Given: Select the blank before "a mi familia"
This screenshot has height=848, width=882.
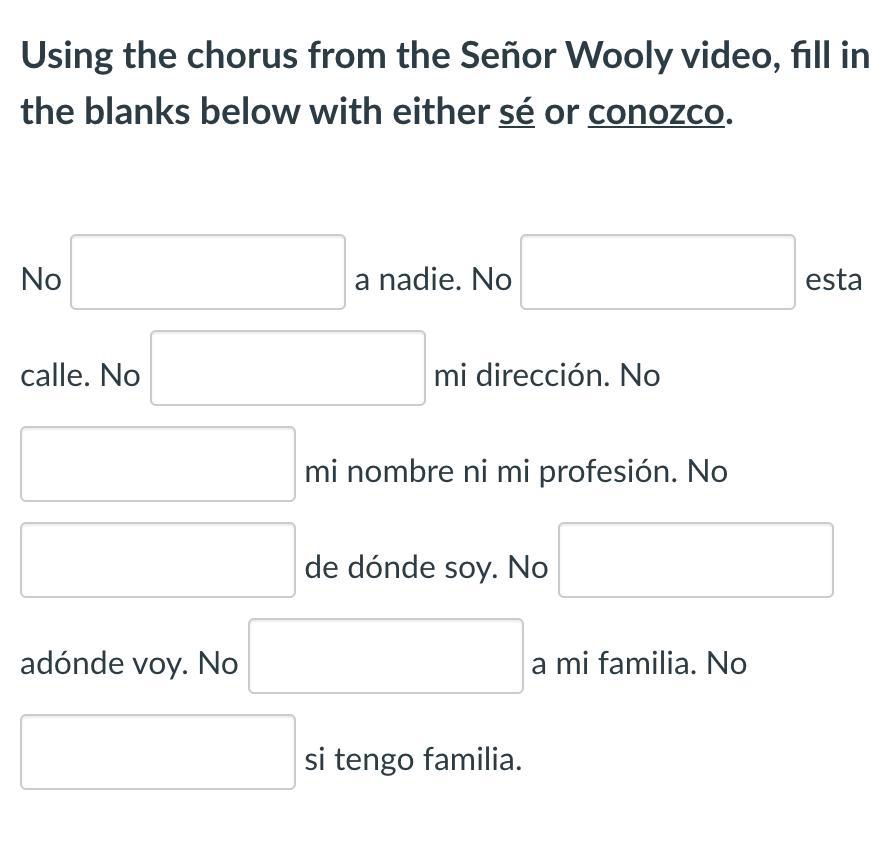Looking at the screenshot, I should [386, 656].
